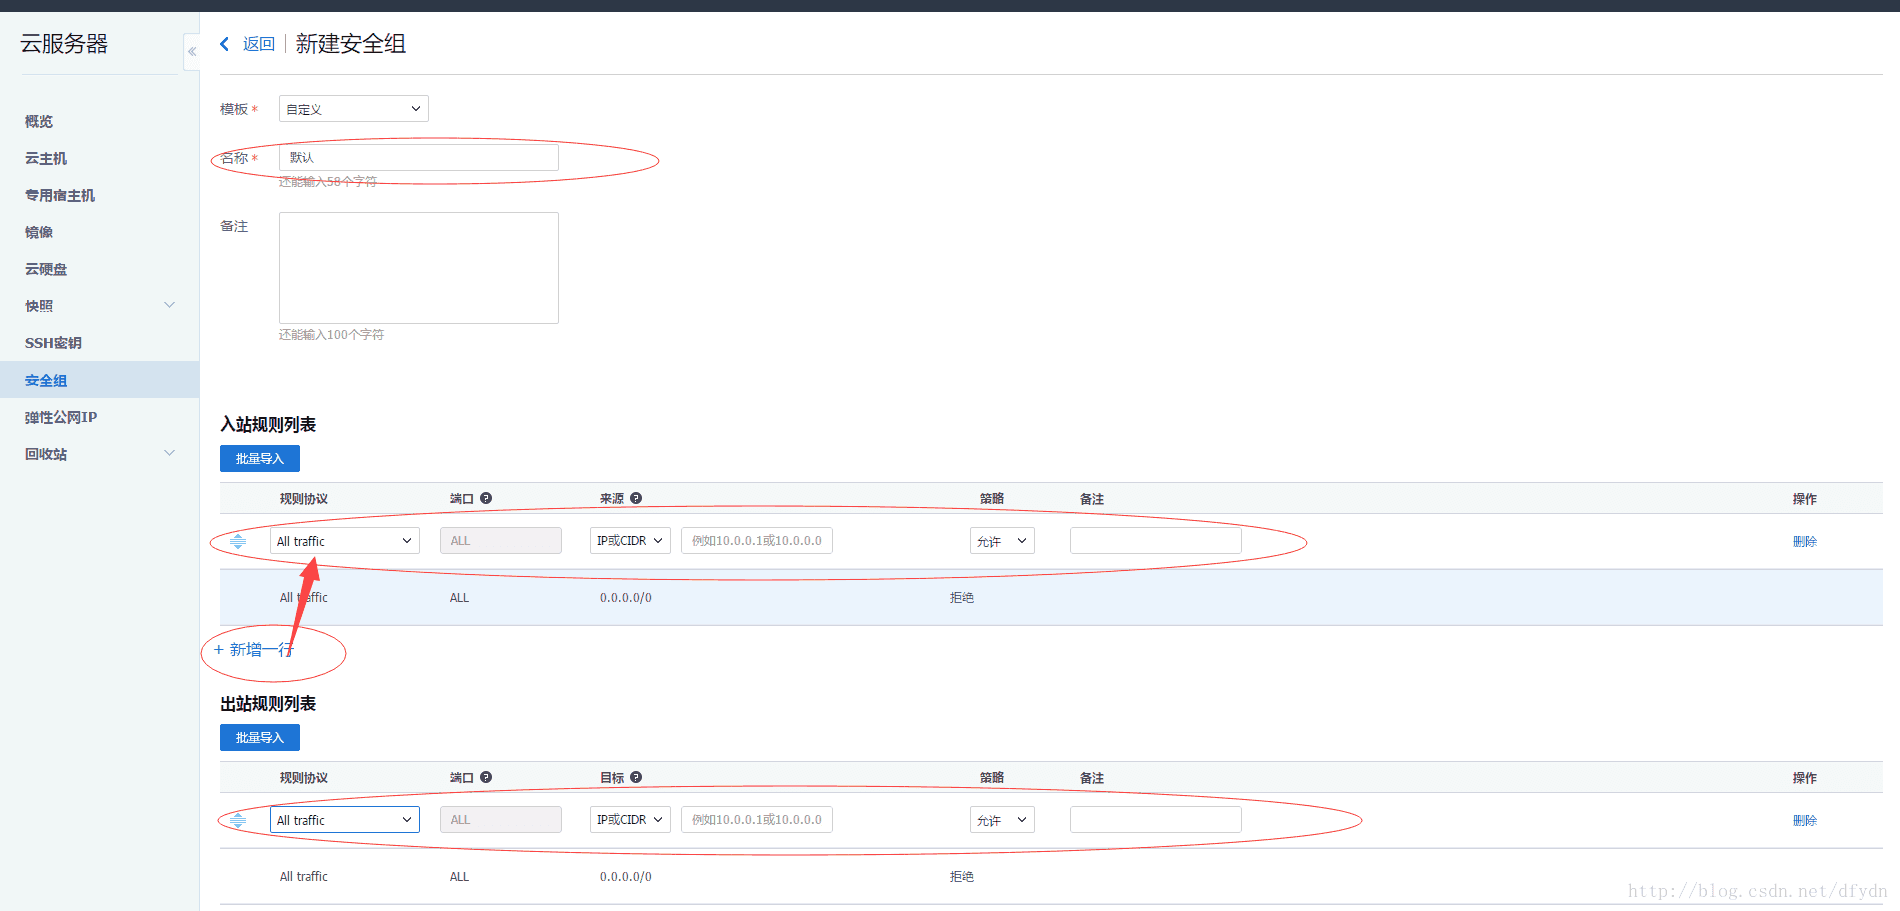Open outbound 策略 允许 dropdown
This screenshot has height=911, width=1900.
pyautogui.click(x=1002, y=820)
